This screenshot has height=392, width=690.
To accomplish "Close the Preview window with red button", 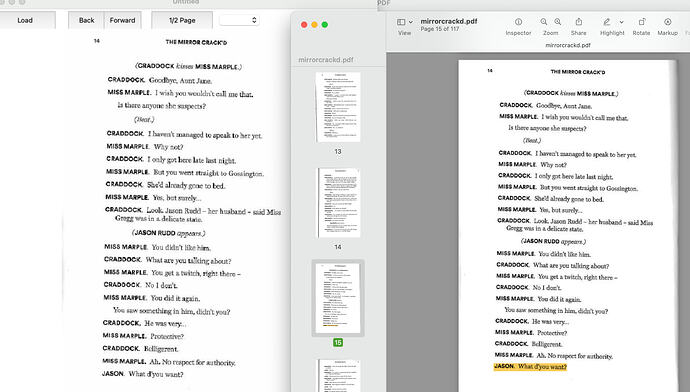I will click(x=304, y=25).
